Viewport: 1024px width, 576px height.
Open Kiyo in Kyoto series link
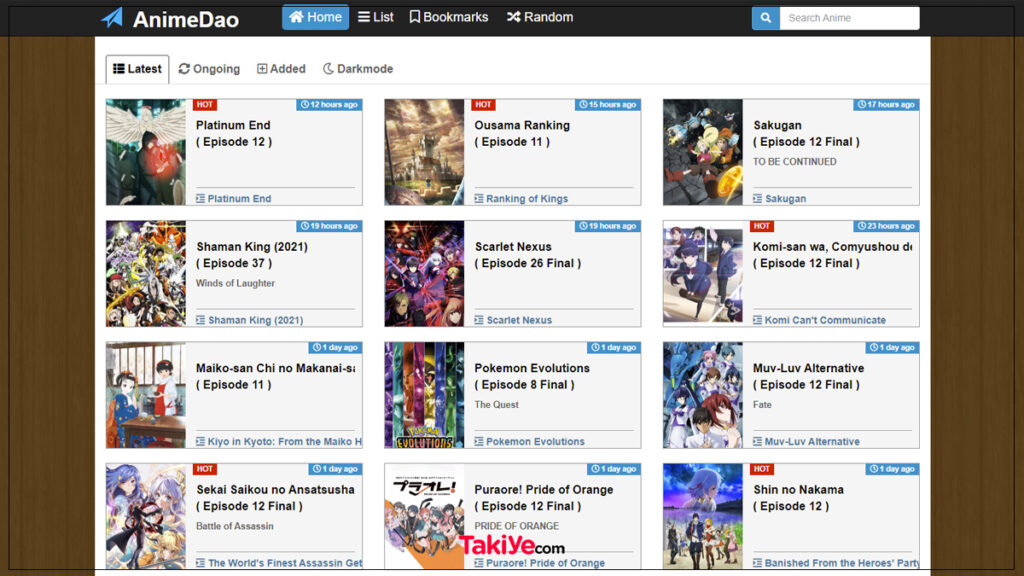[284, 441]
